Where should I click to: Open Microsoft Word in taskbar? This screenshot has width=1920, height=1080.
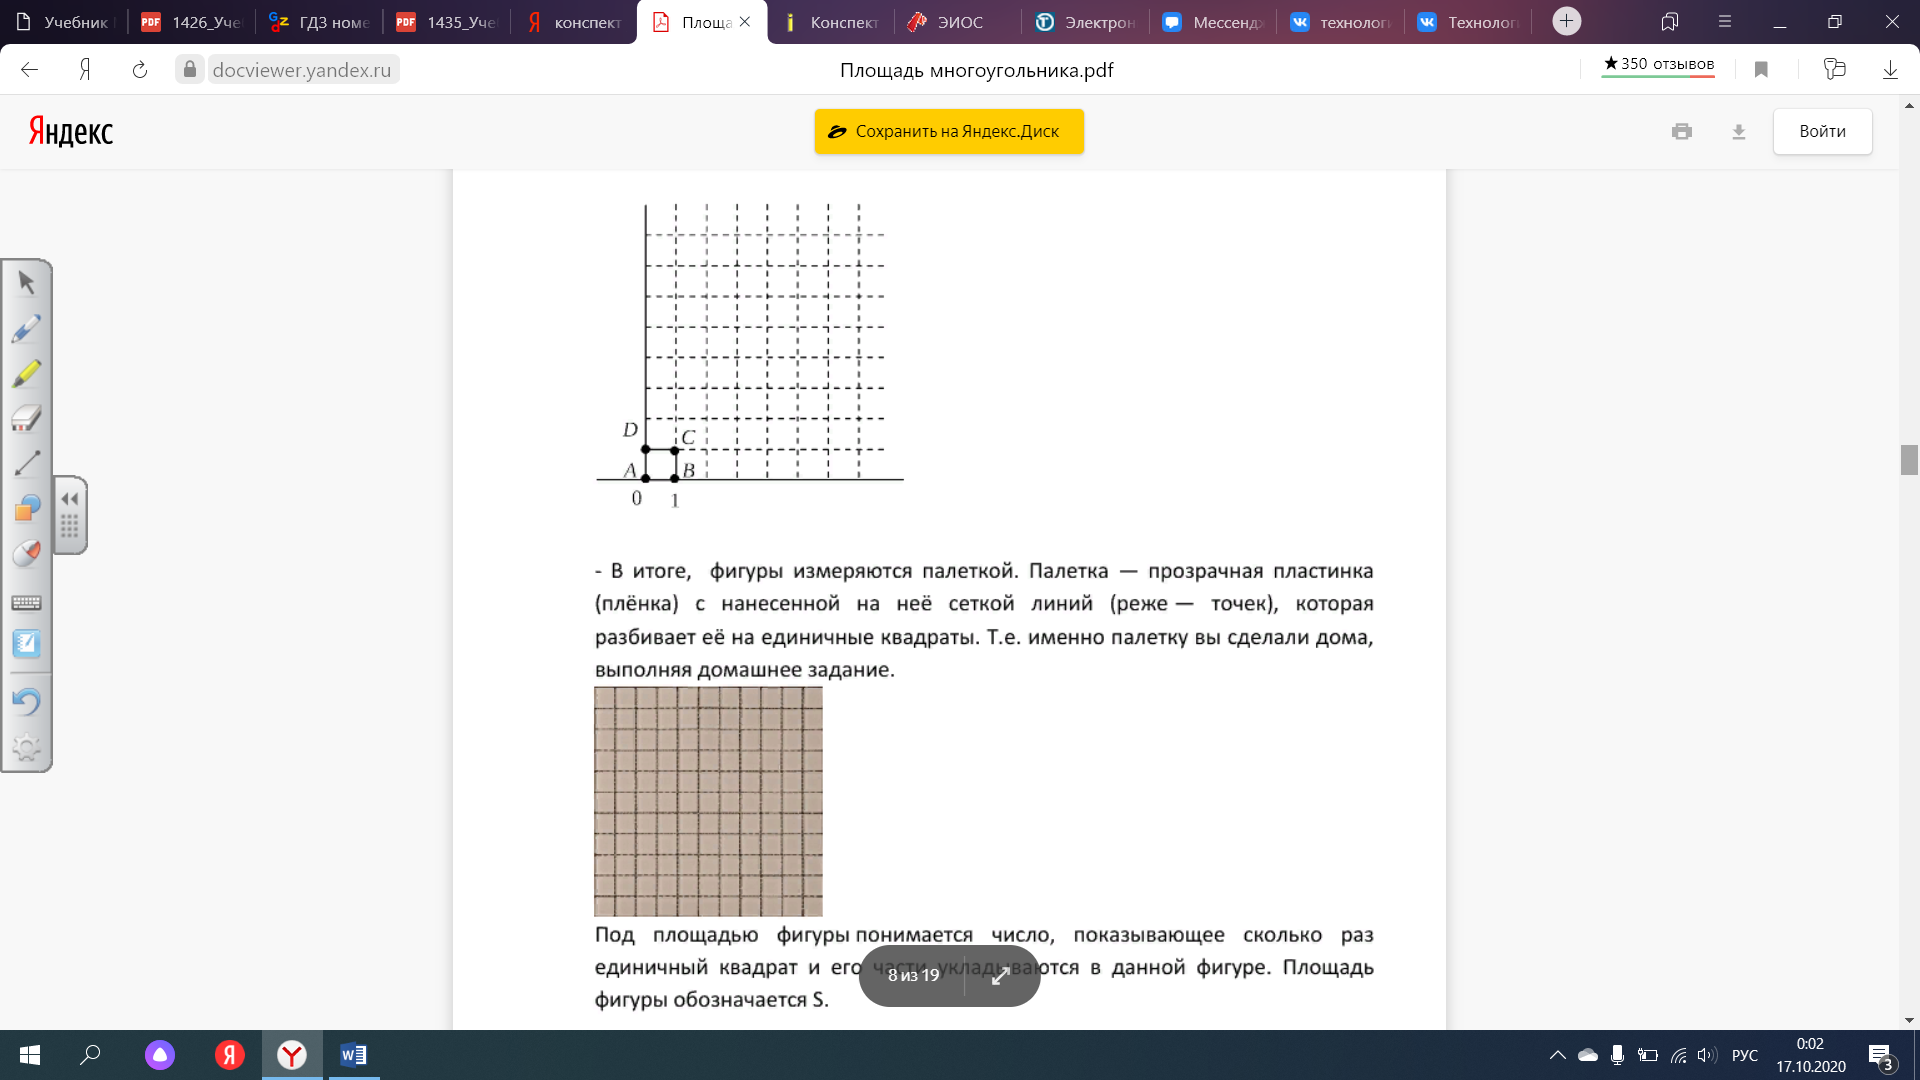click(354, 1055)
